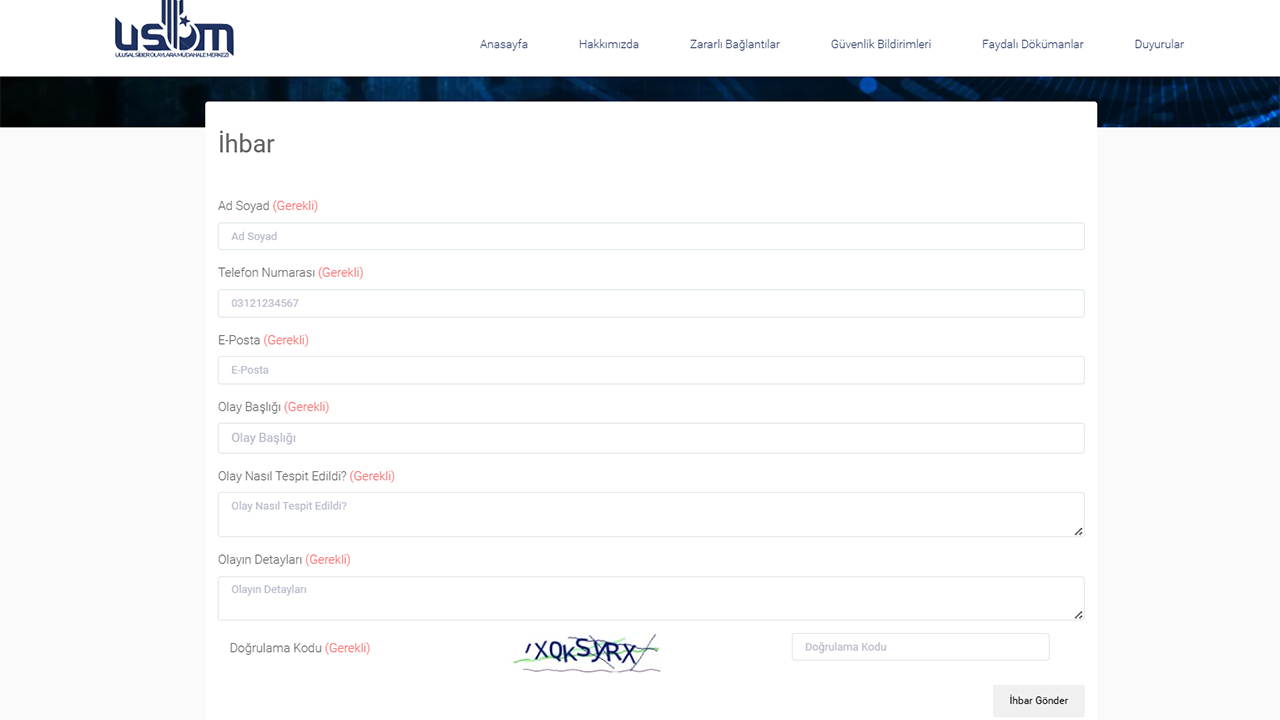Screen dimensions: 1280x720
Task: Focus the Ad Soyad input field
Action: click(650, 236)
